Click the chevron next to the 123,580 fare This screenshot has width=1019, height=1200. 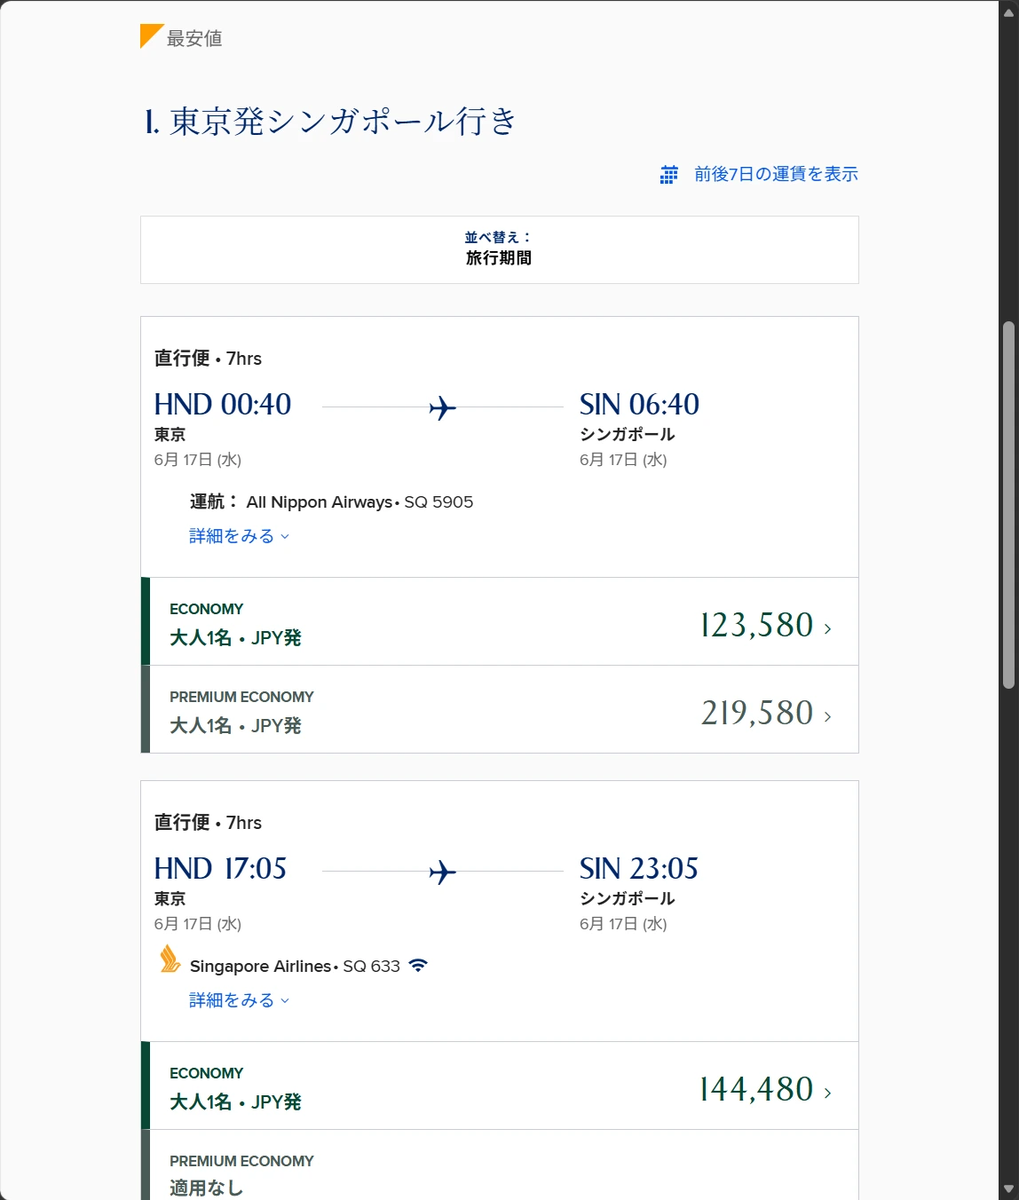pos(827,628)
